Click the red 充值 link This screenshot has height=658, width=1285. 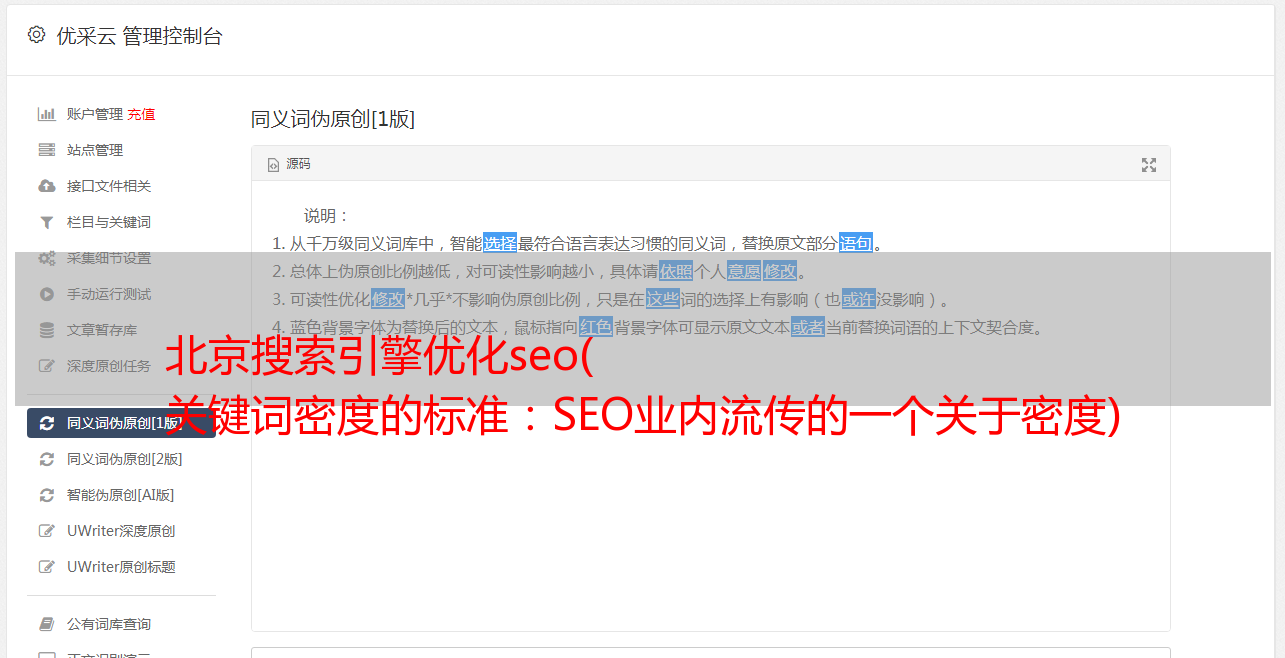141,114
